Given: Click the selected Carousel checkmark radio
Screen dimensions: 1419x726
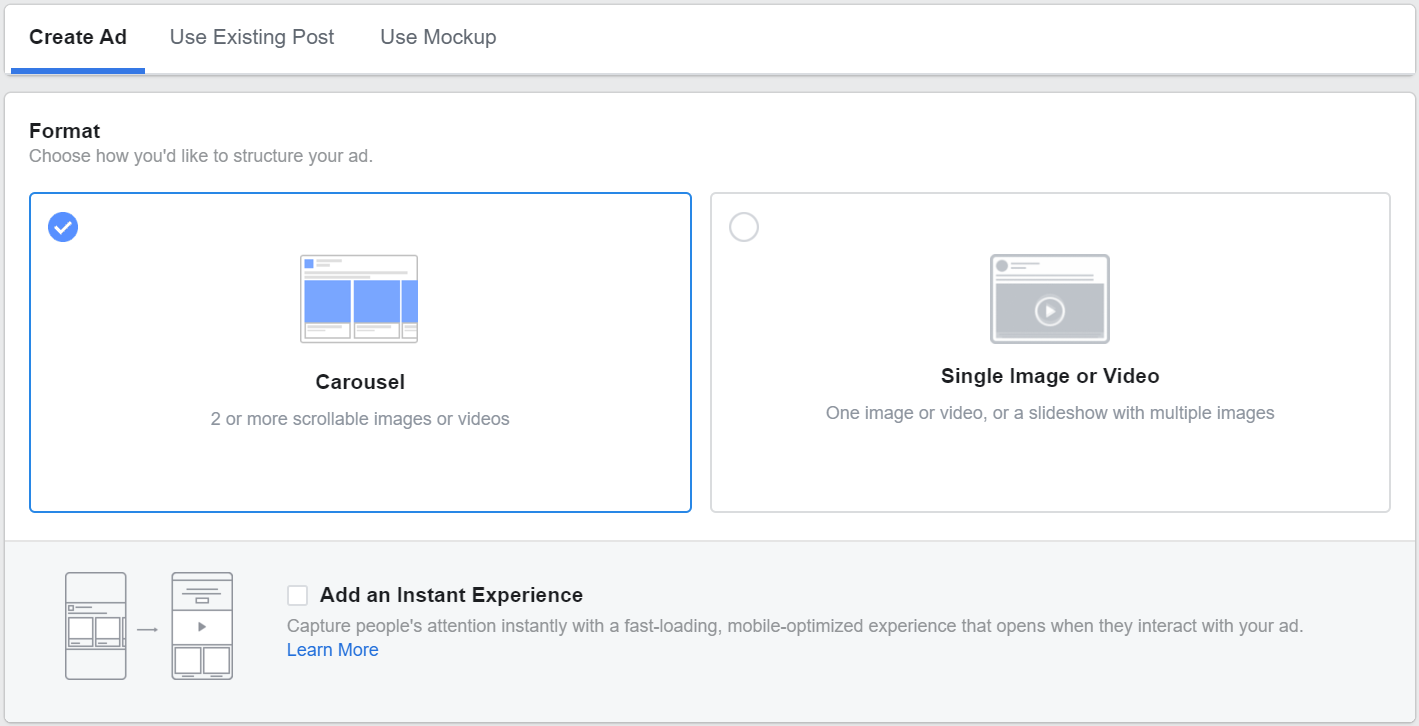Looking at the screenshot, I should click(63, 227).
